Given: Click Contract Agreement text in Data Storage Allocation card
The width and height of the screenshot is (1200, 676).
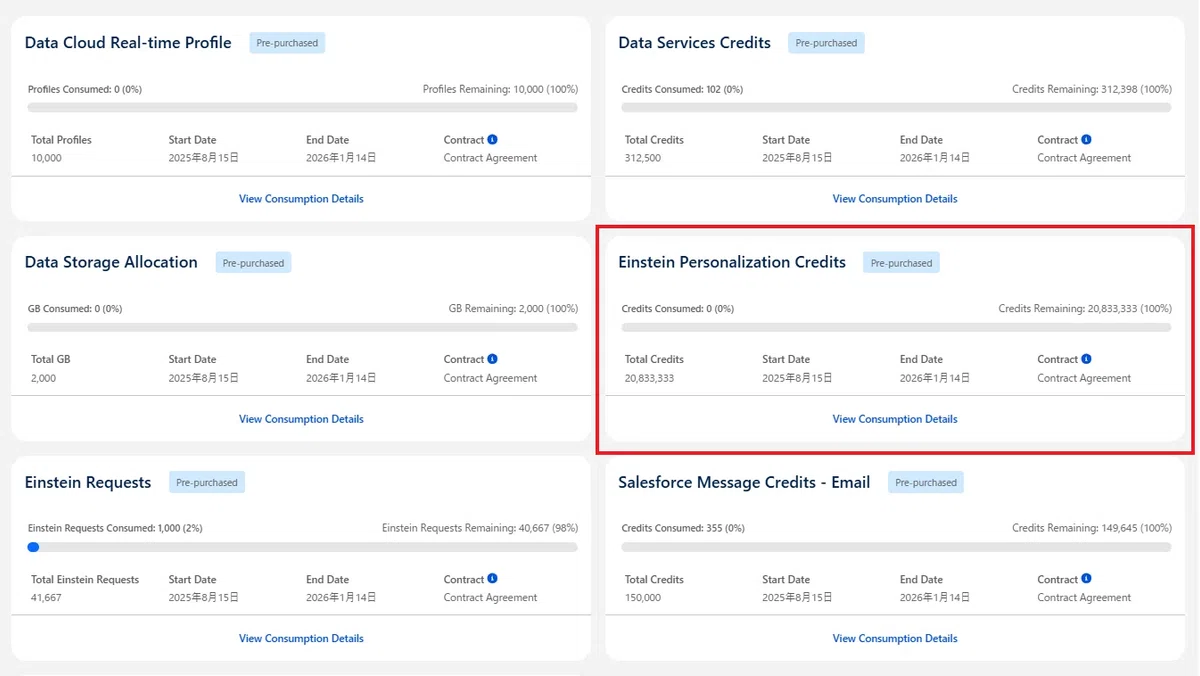Looking at the screenshot, I should click(491, 378).
